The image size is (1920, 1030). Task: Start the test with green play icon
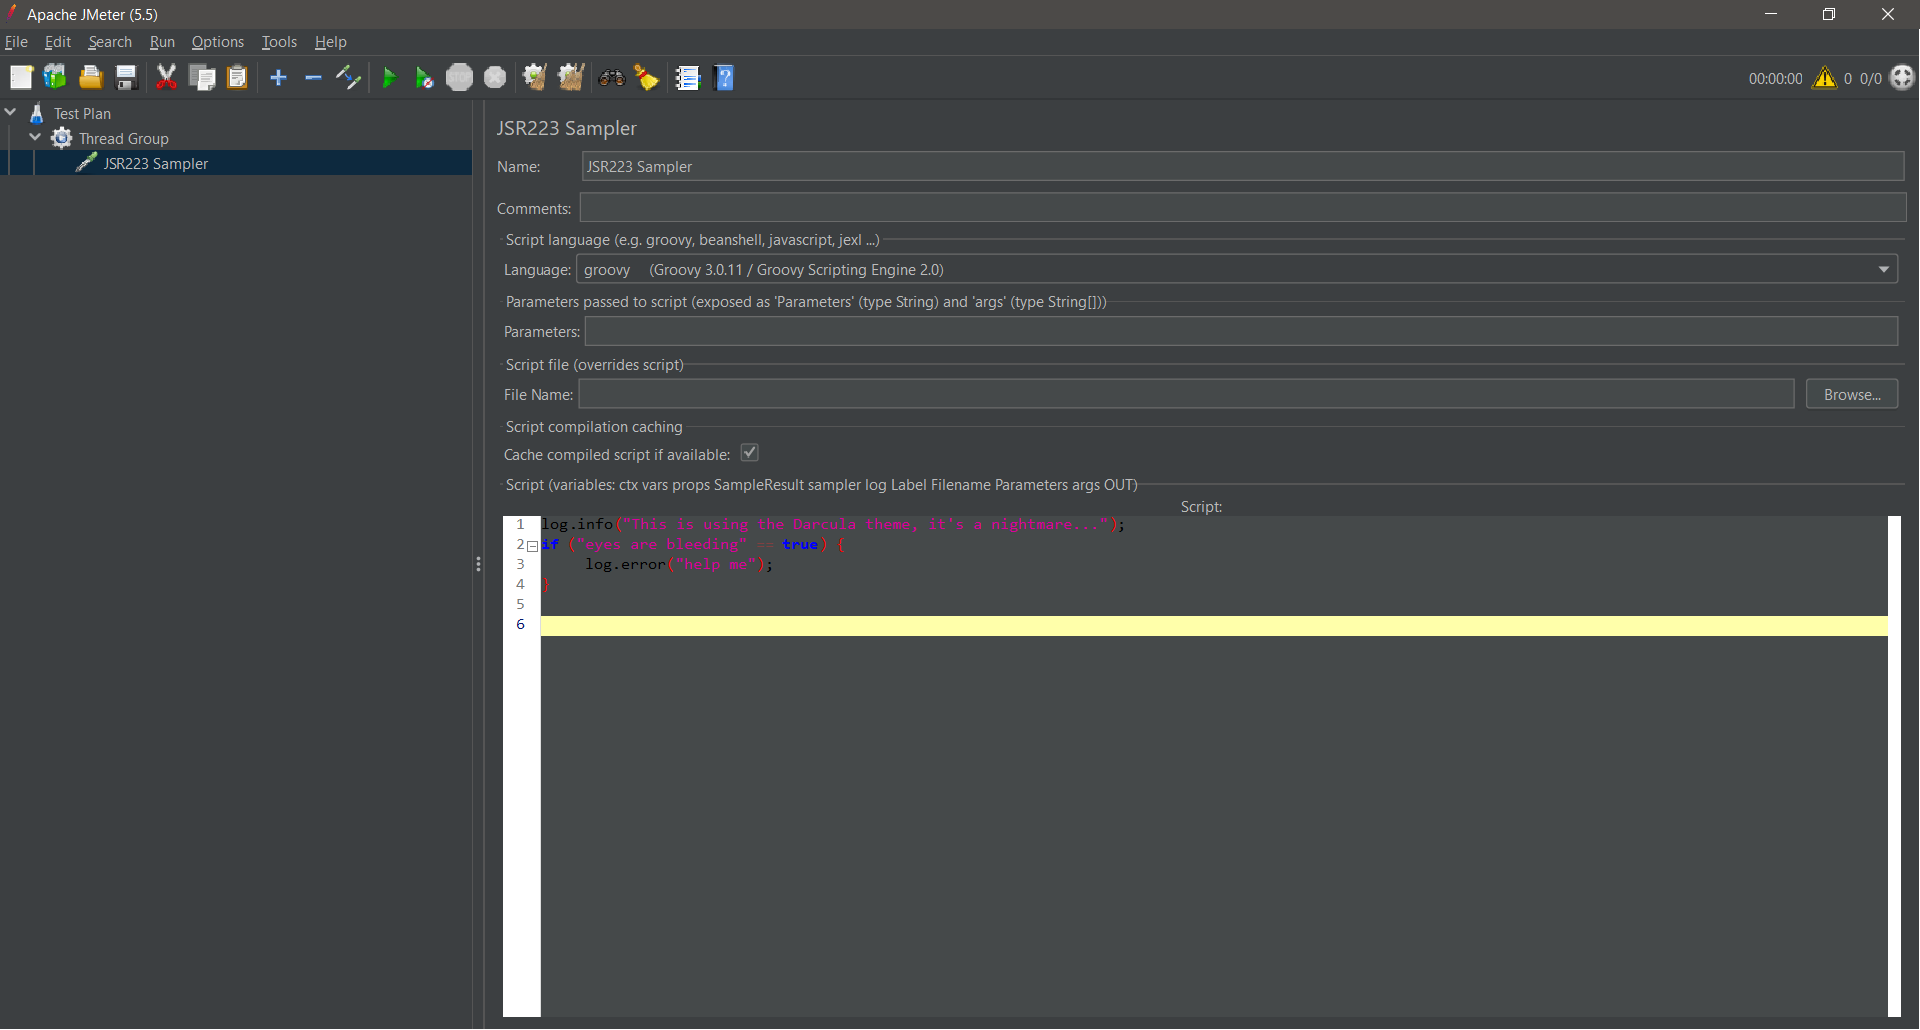coord(389,78)
